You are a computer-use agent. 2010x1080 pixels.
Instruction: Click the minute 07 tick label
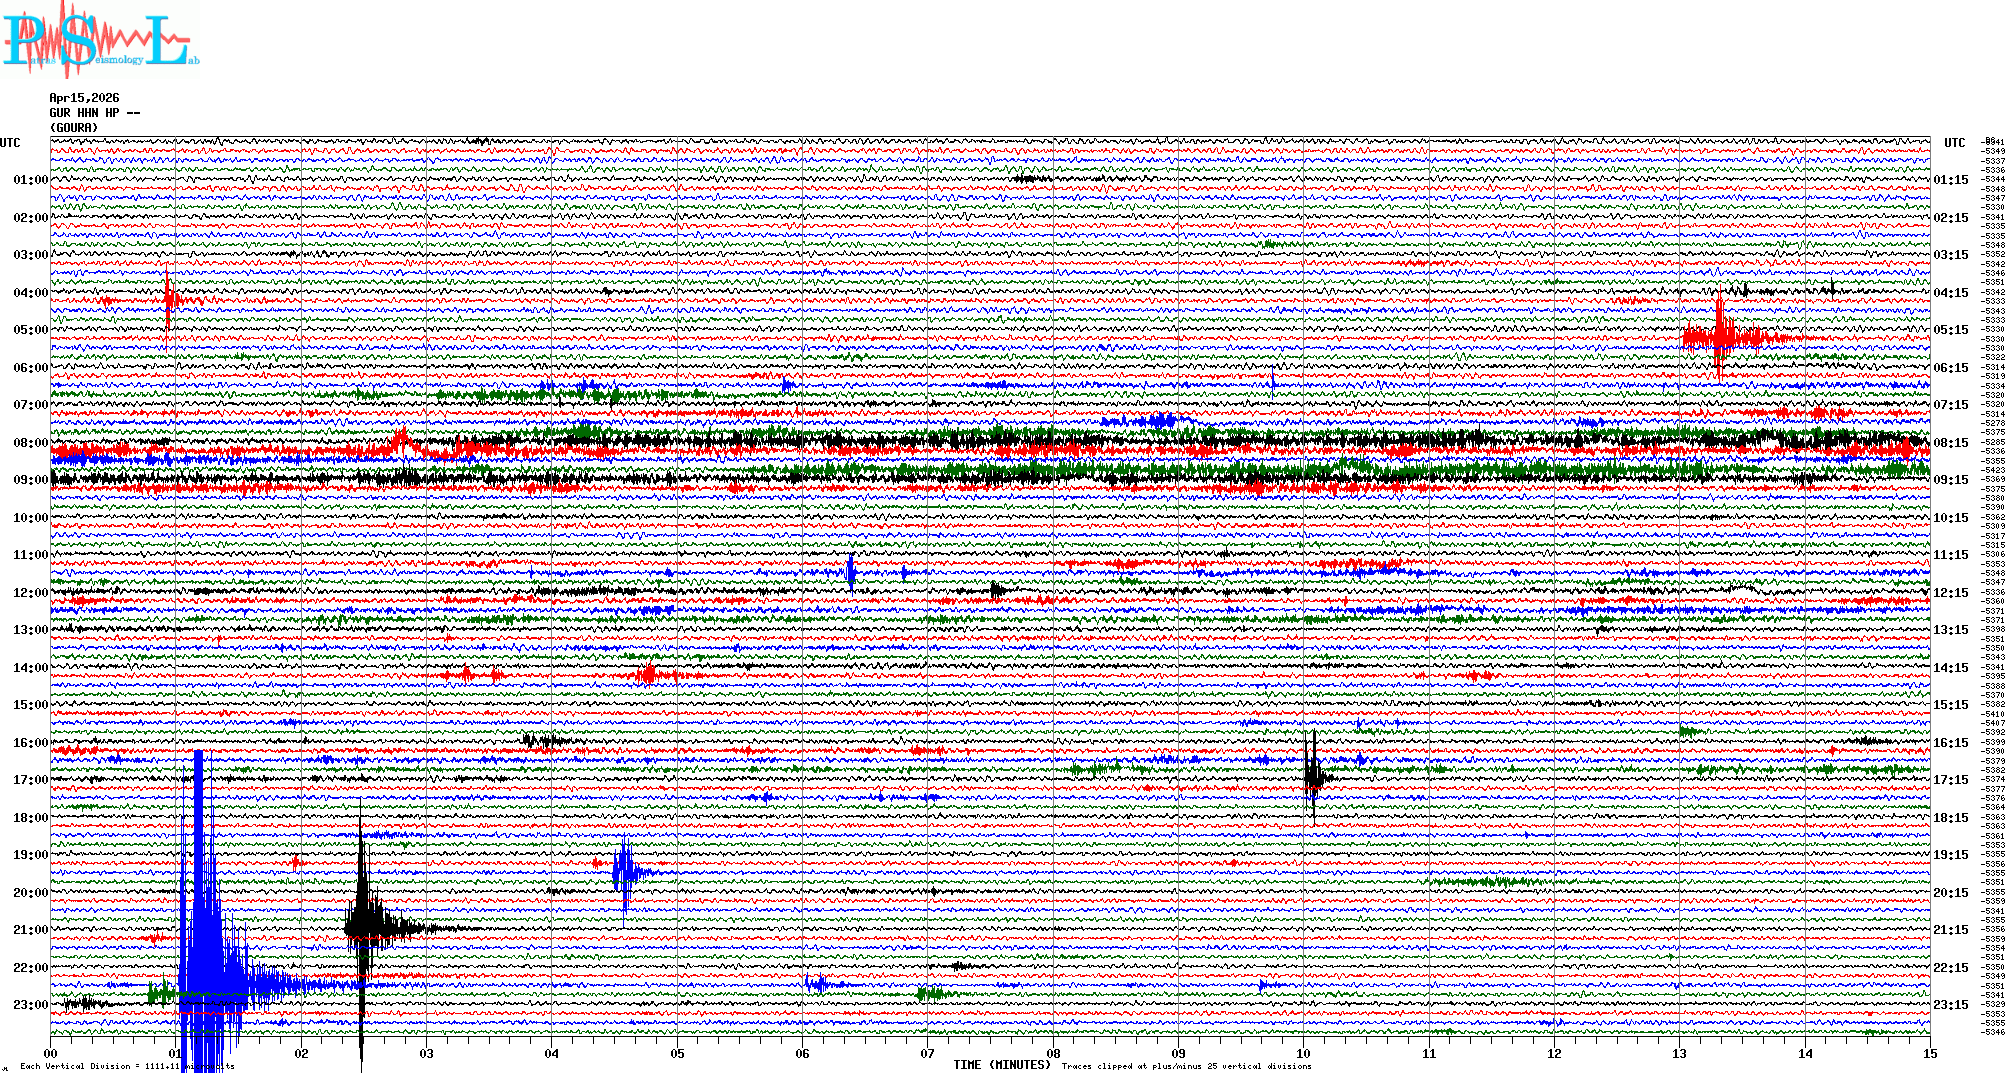tap(928, 1053)
